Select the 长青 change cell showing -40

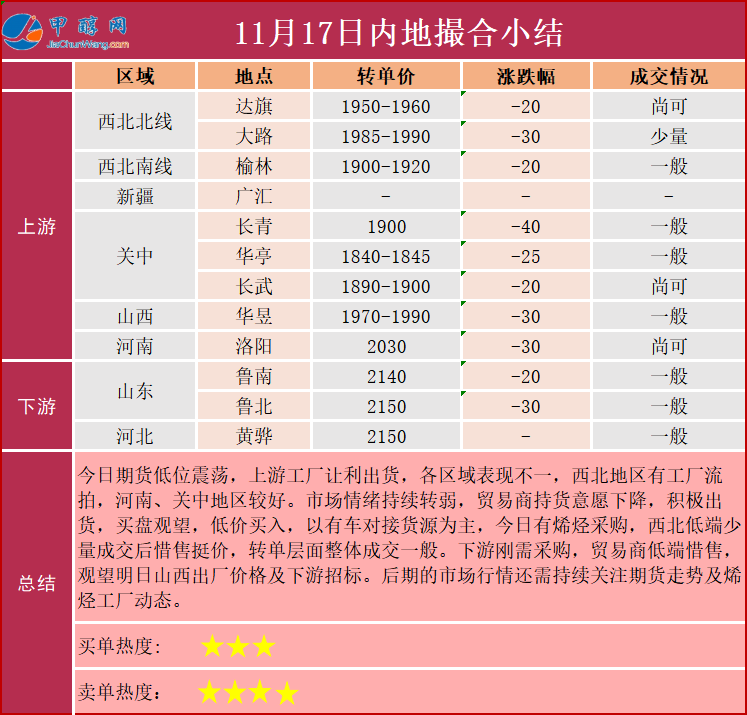[525, 227]
